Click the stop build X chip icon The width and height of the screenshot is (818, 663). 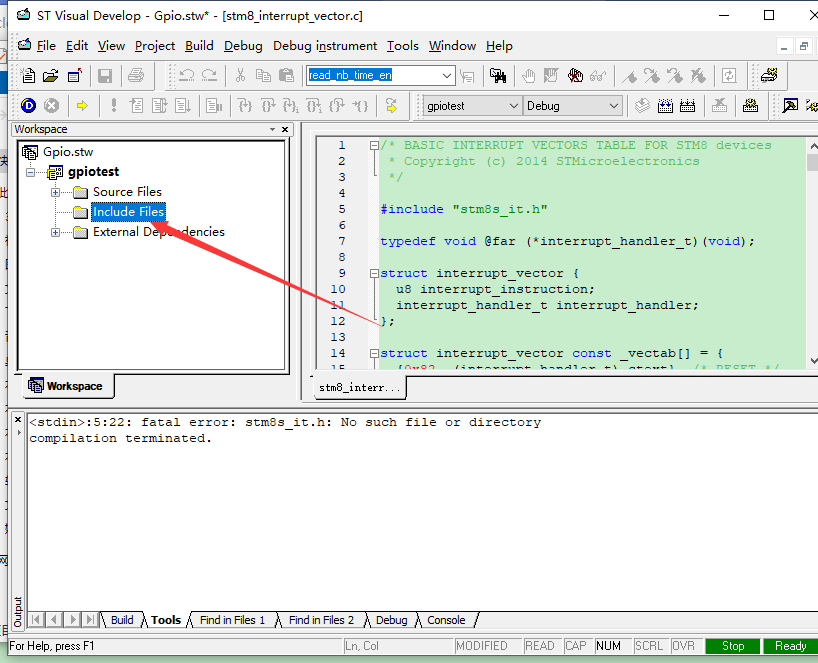tap(719, 106)
